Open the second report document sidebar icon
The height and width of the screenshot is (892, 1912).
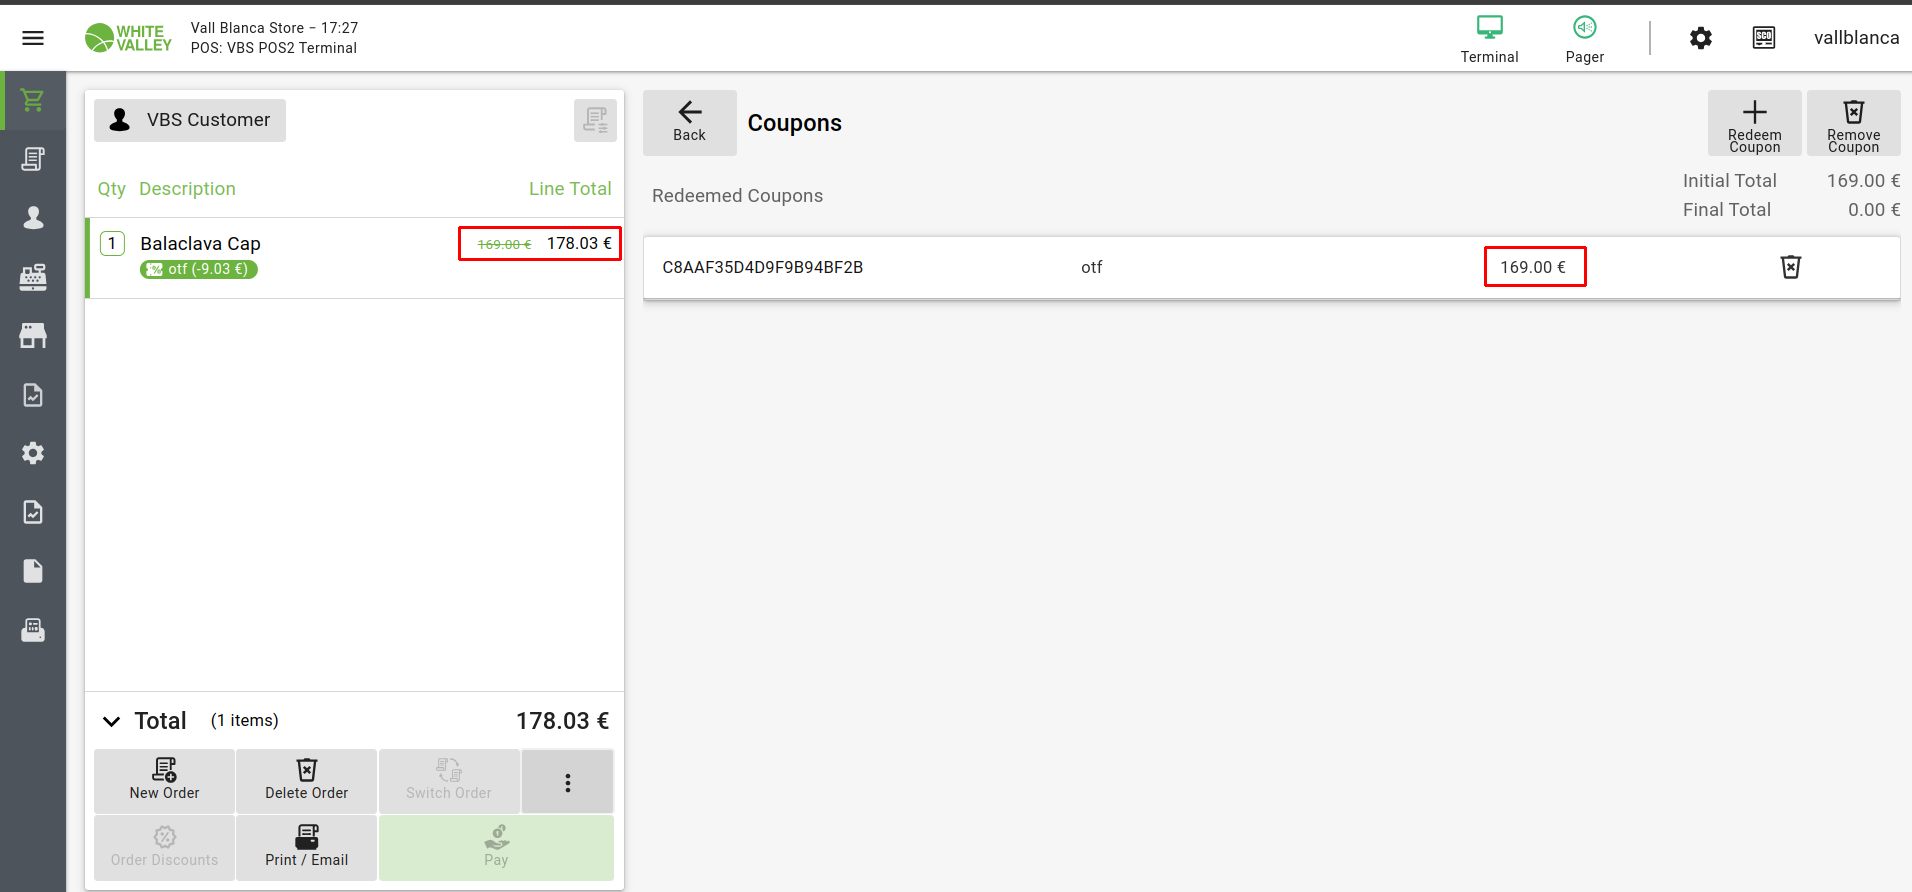pyautogui.click(x=33, y=512)
